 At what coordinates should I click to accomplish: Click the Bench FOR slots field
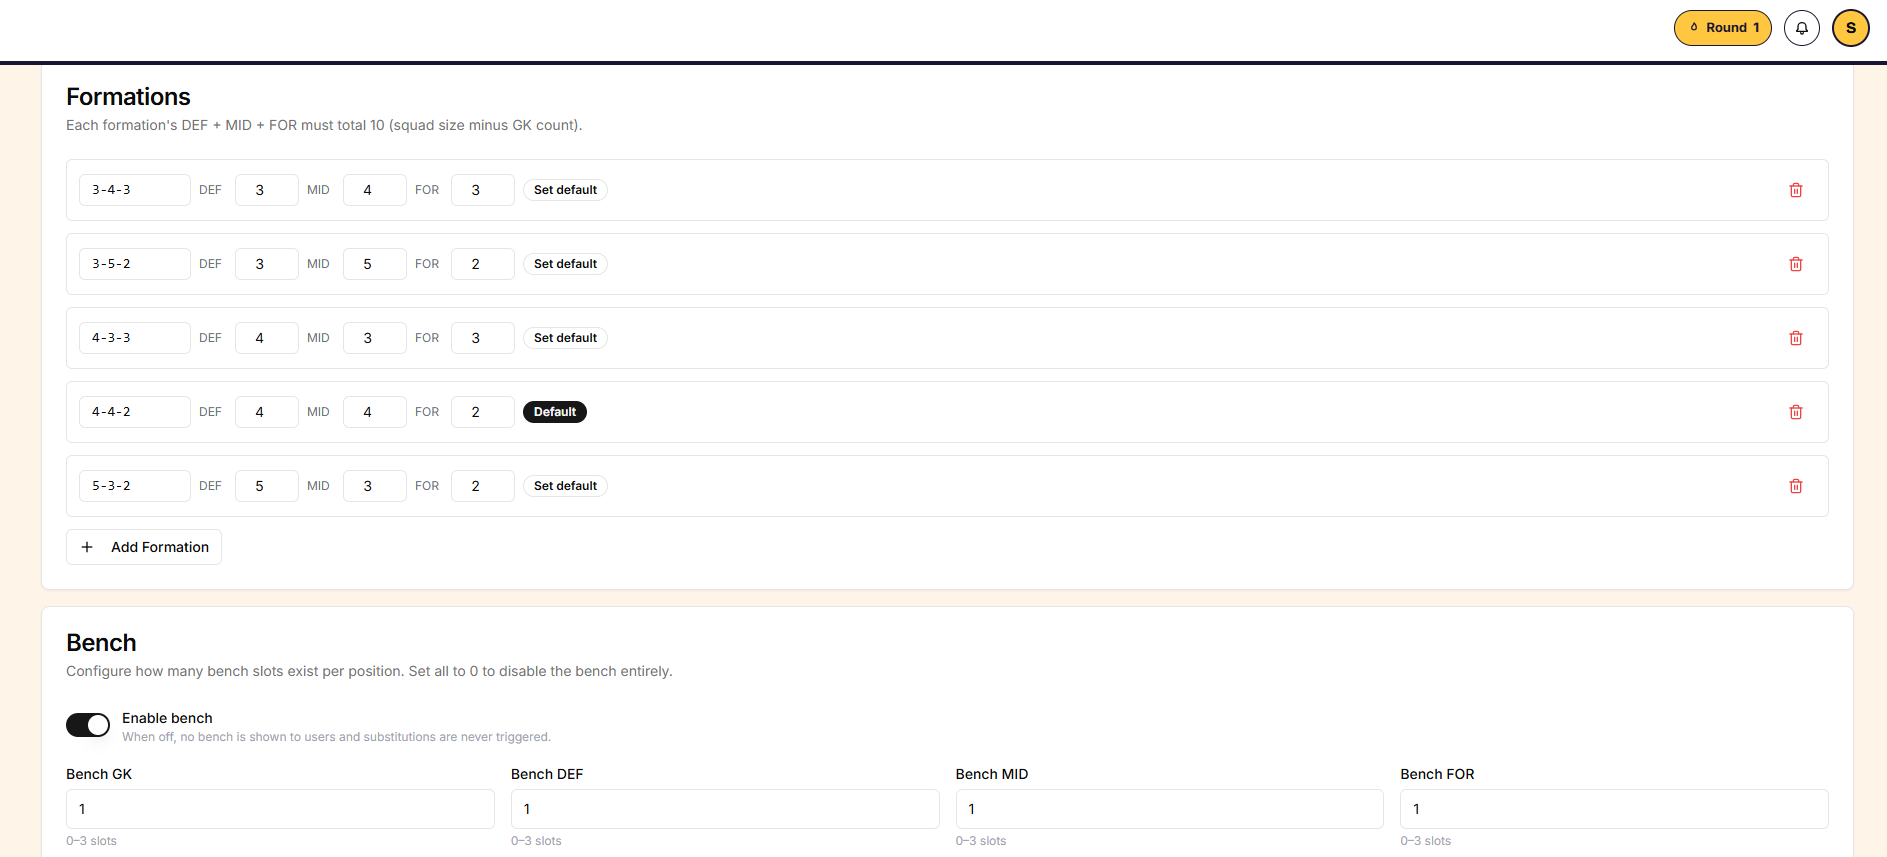tap(1614, 809)
